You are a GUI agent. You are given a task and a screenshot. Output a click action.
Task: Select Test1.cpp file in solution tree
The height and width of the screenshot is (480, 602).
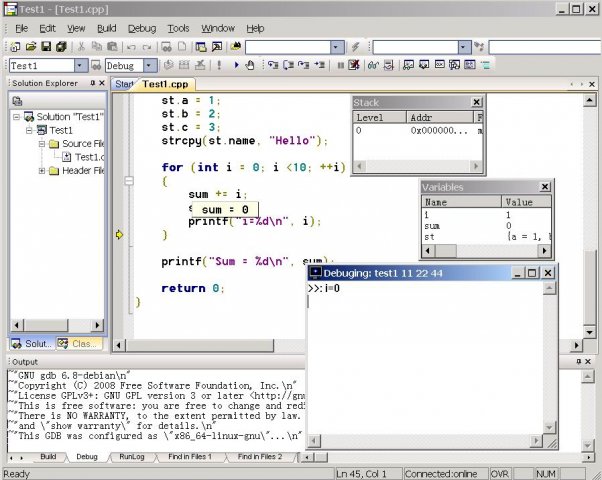click(x=88, y=157)
